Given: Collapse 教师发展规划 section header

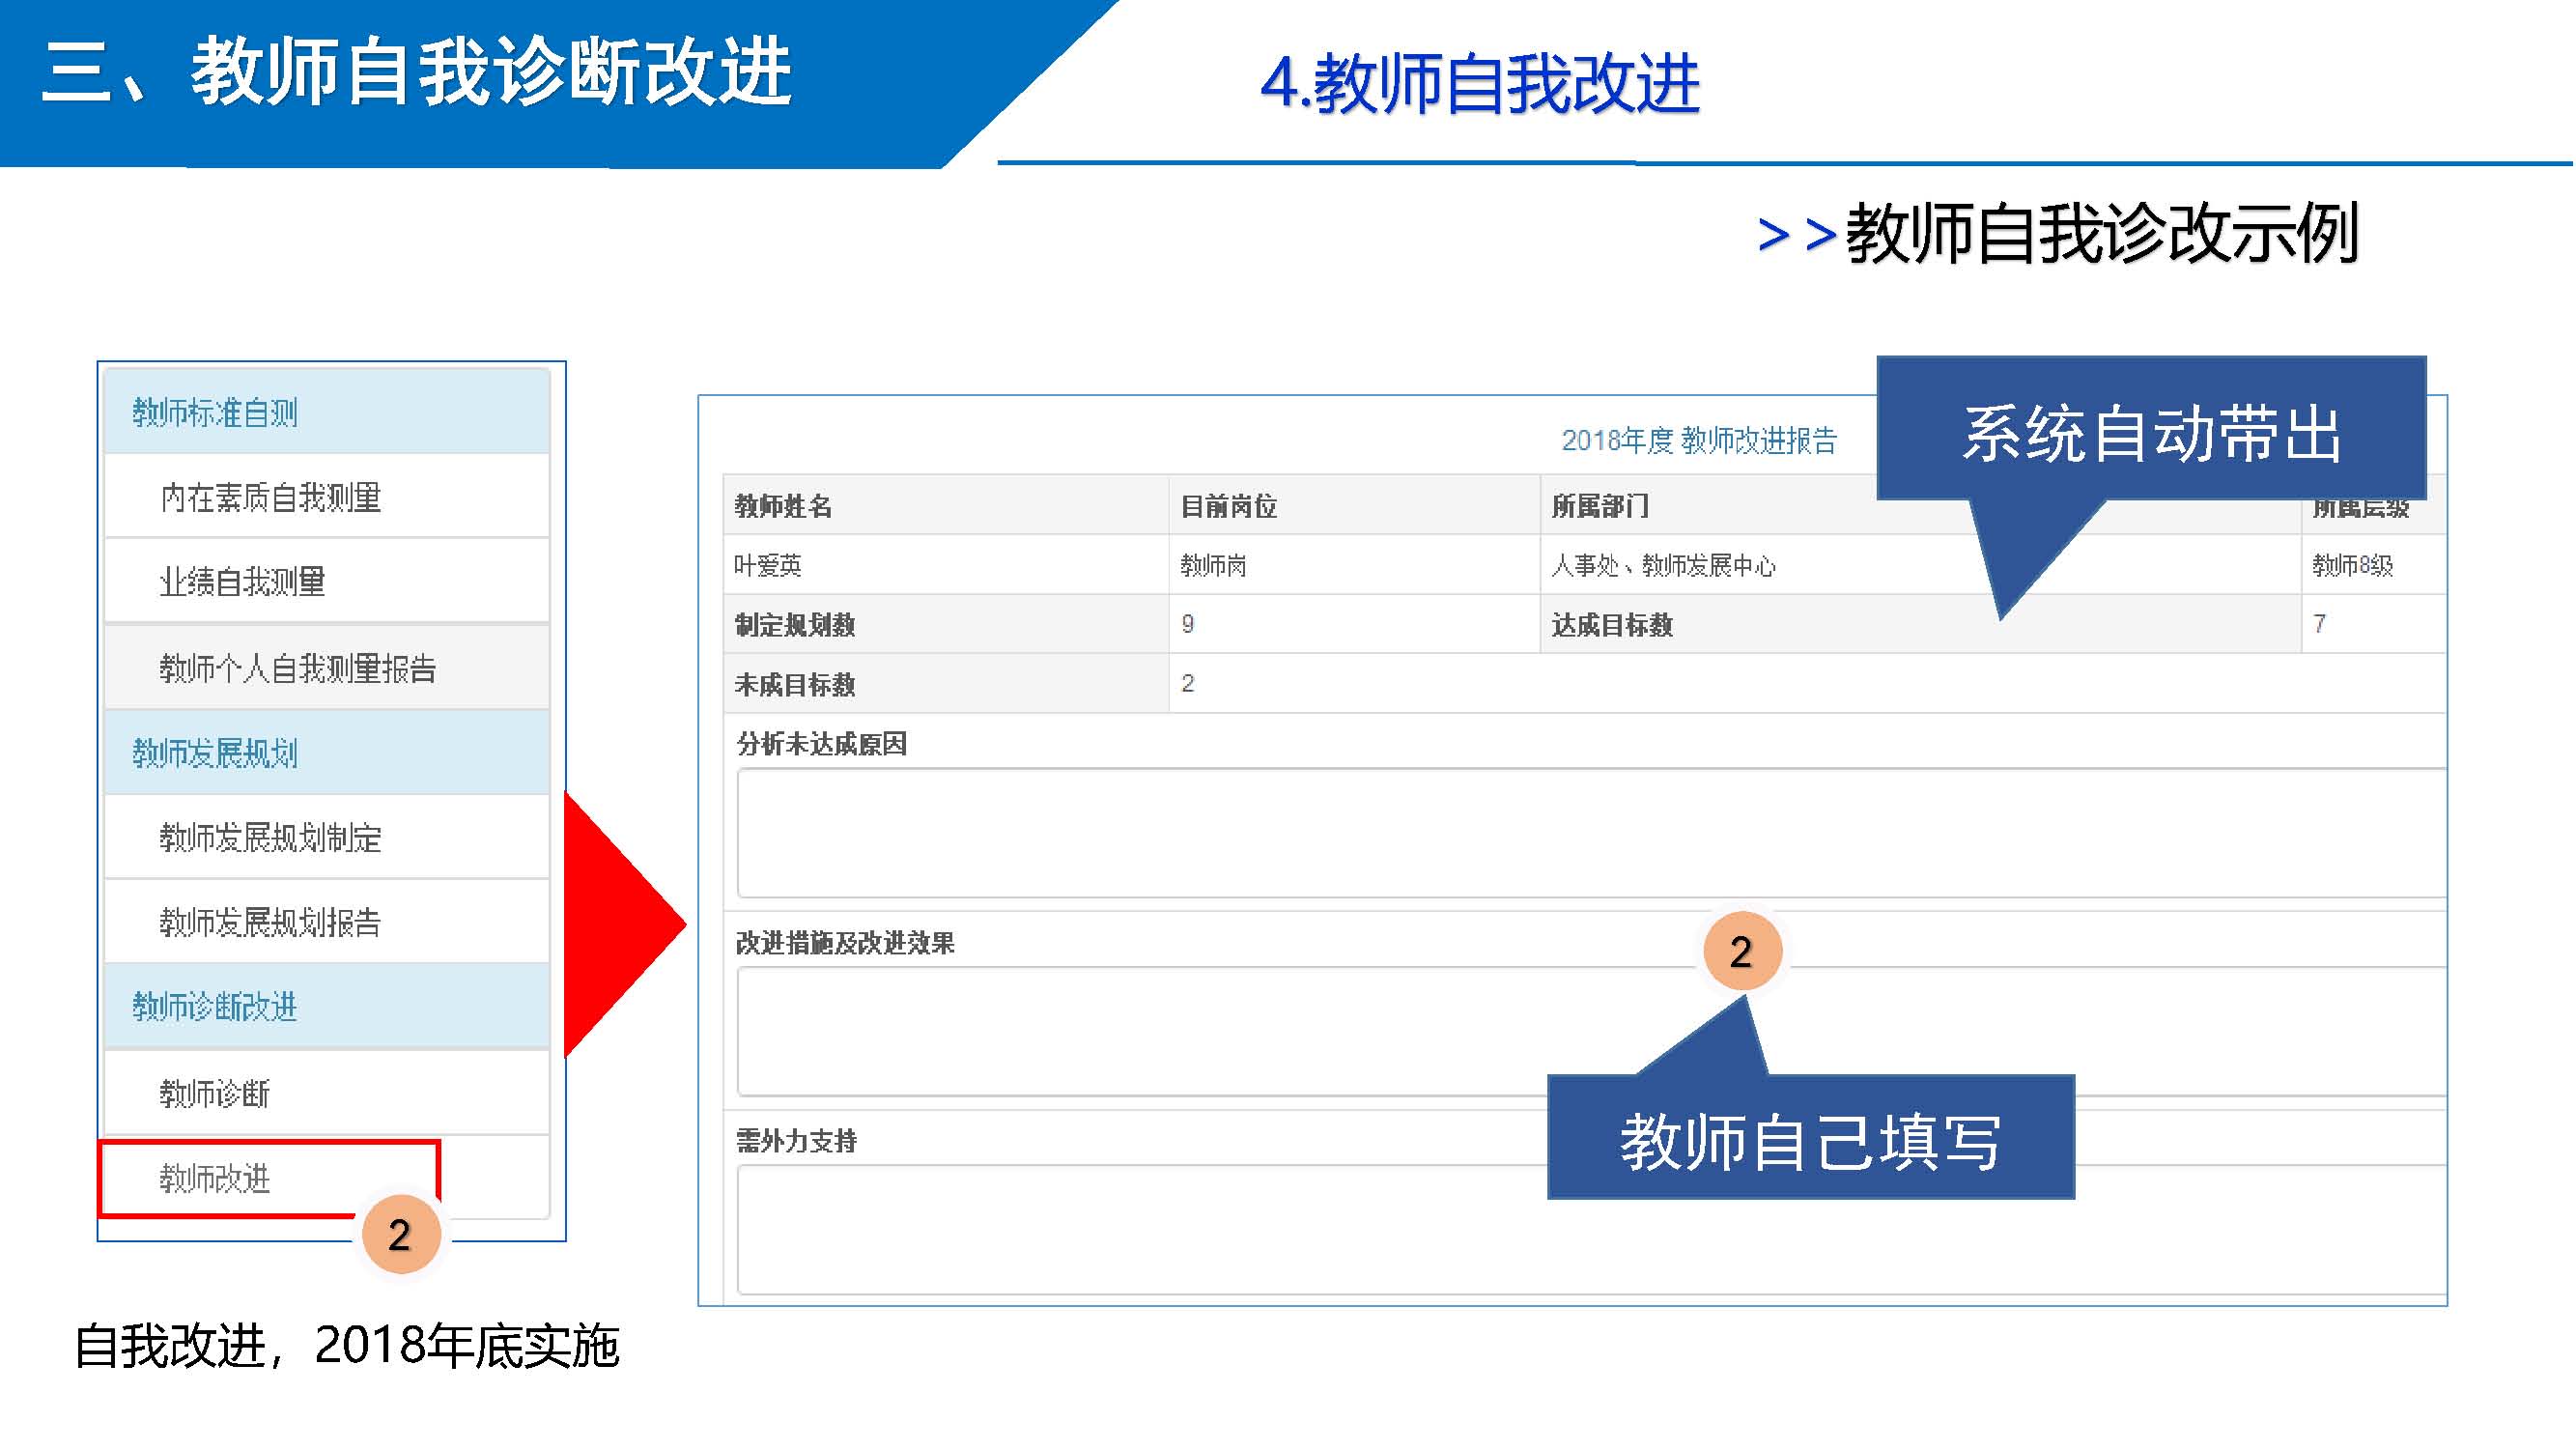Looking at the screenshot, I should [x=215, y=752].
